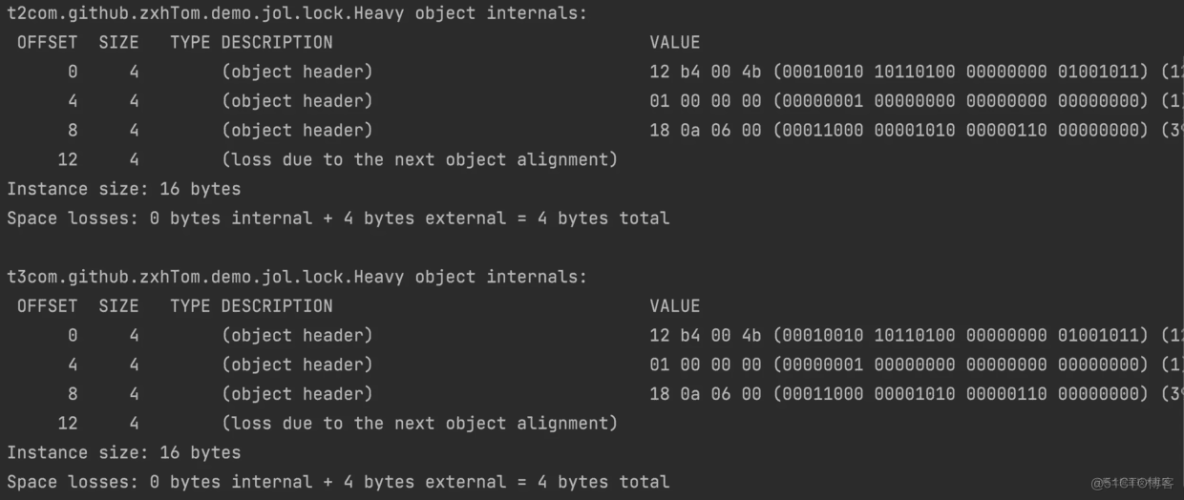The height and width of the screenshot is (500, 1184).
Task: Click the first Instance size: 16 bytes line
Action: pyautogui.click(x=124, y=189)
